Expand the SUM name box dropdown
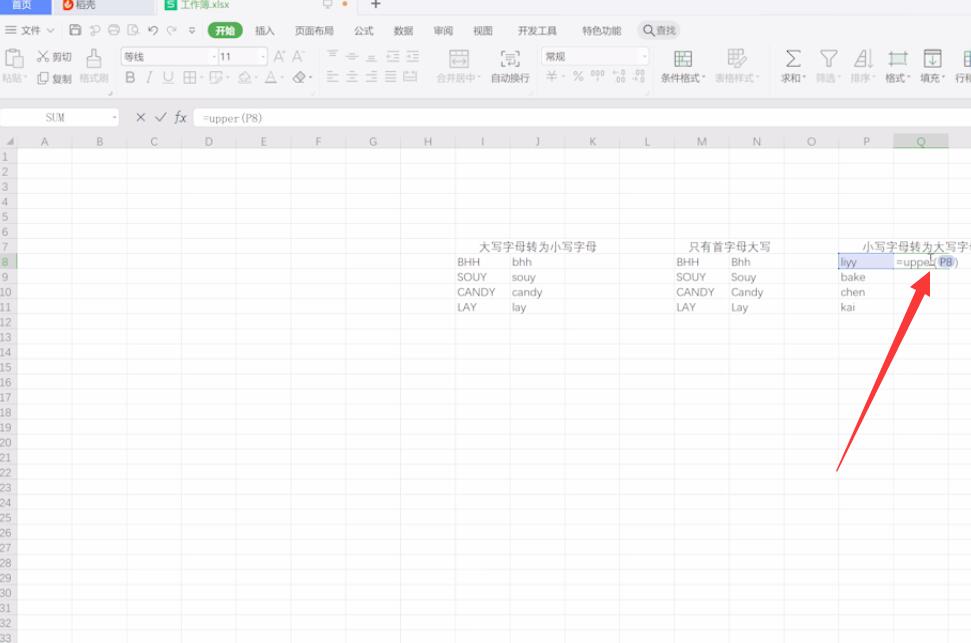The height and width of the screenshot is (643, 971). click(115, 117)
